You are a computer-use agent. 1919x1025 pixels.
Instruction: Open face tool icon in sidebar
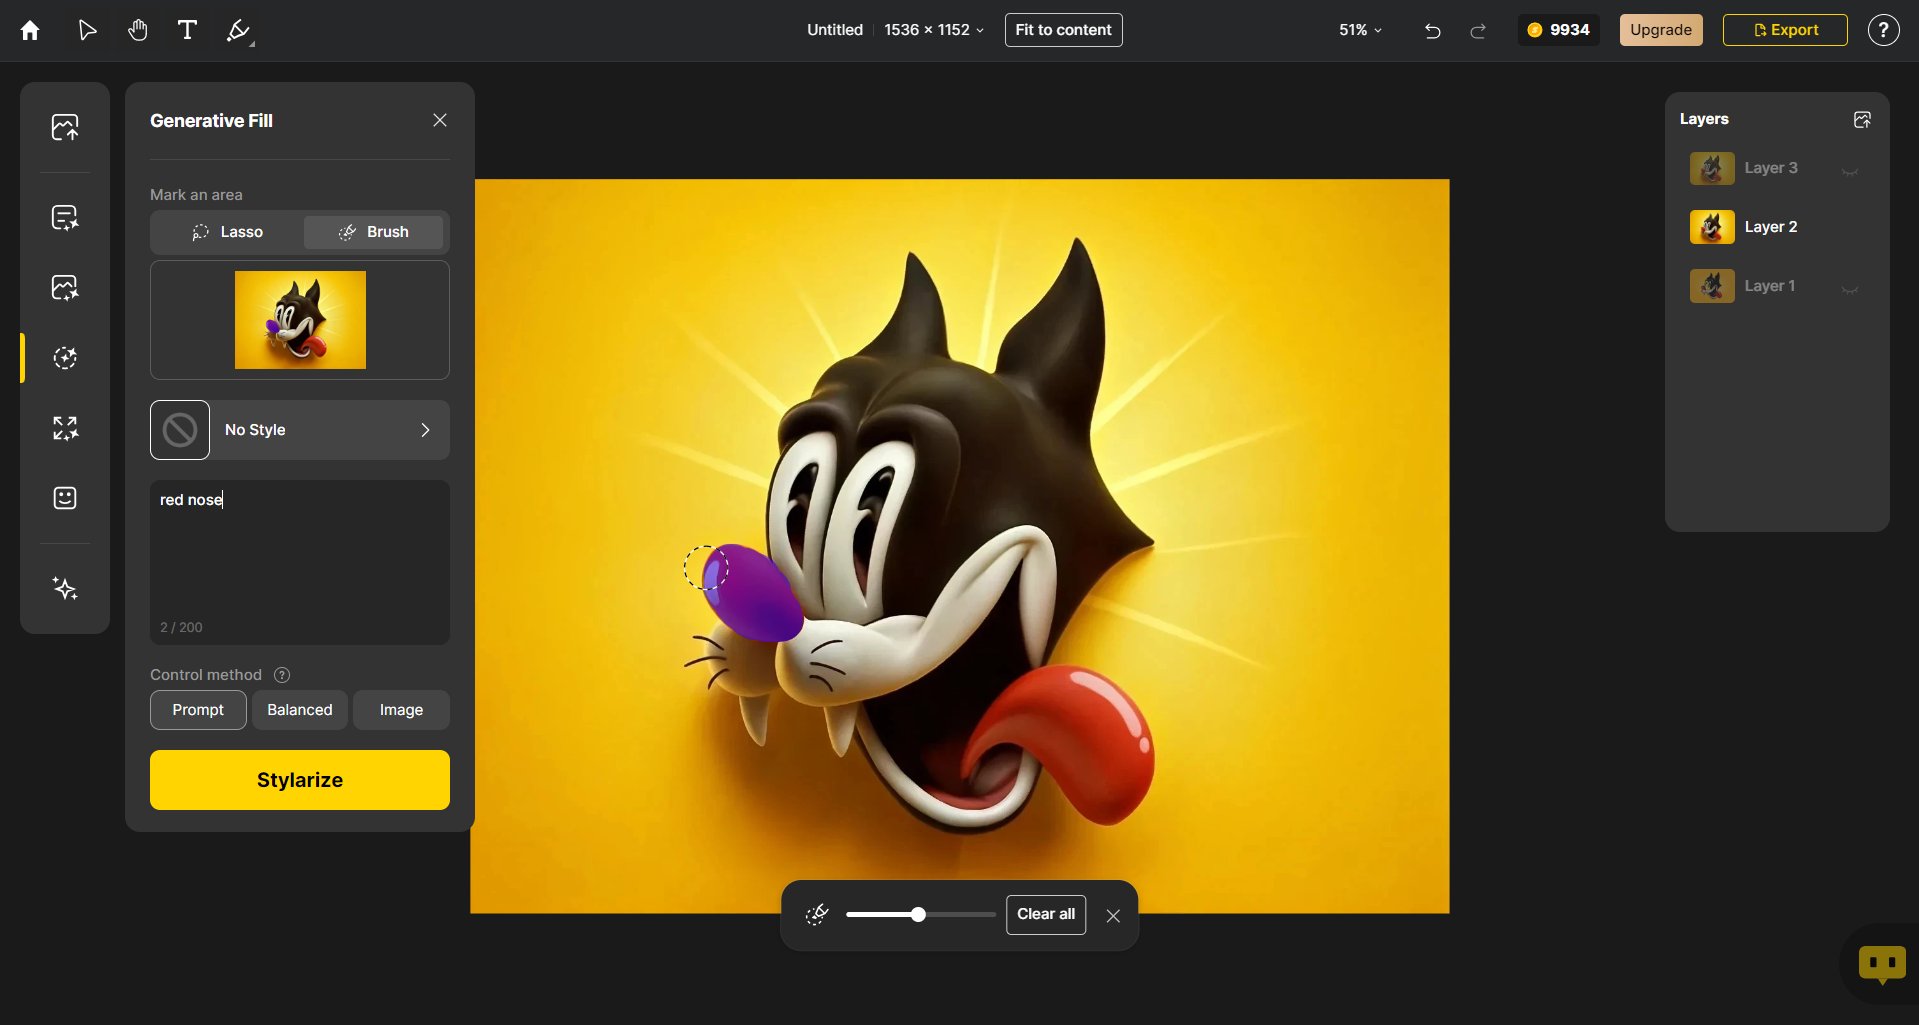pyautogui.click(x=65, y=498)
